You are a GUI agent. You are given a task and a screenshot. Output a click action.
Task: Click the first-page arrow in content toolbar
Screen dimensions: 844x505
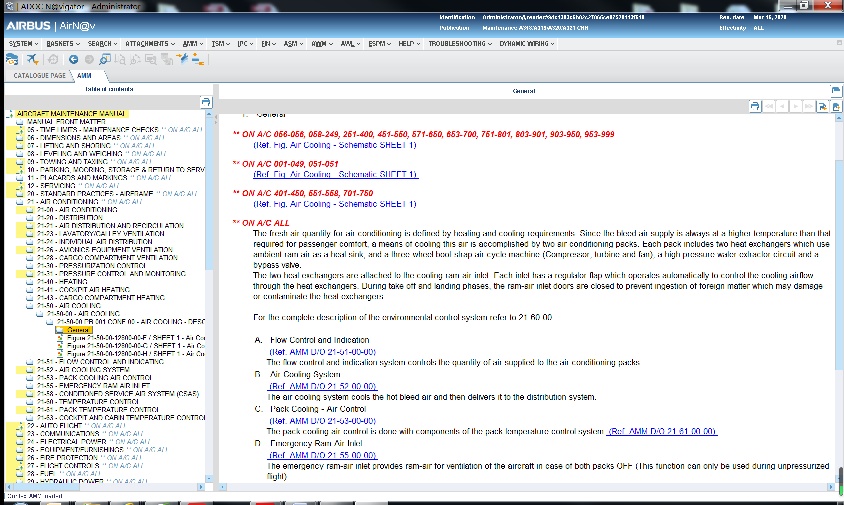coord(769,107)
